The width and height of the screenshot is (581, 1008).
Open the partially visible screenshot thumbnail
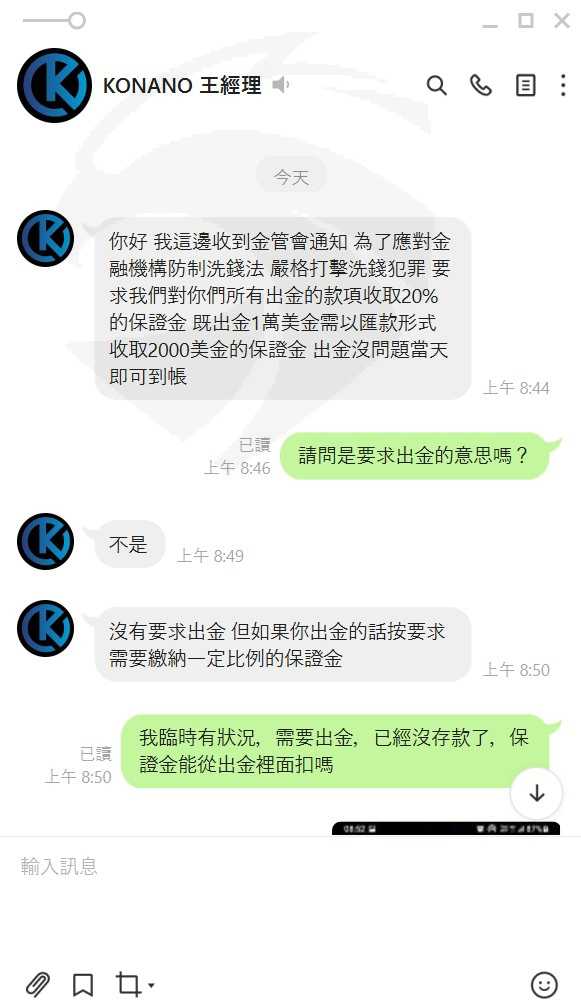(445, 828)
